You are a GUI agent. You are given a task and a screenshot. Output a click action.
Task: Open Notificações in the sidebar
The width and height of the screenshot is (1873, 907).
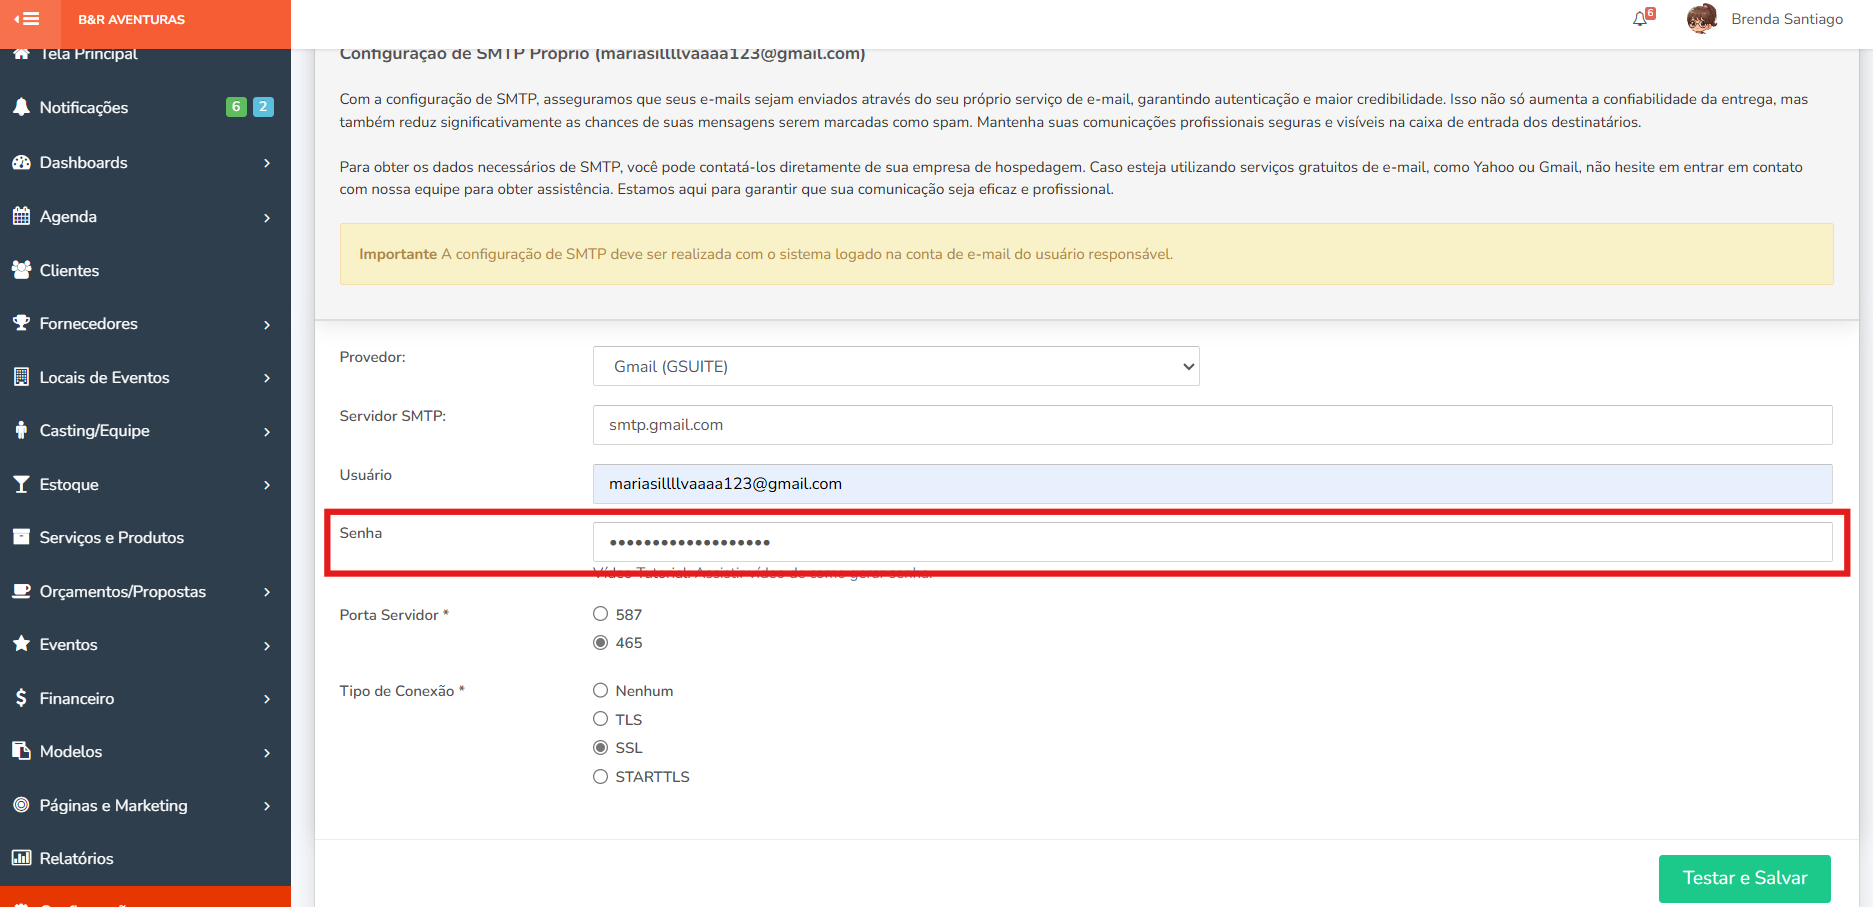click(84, 107)
